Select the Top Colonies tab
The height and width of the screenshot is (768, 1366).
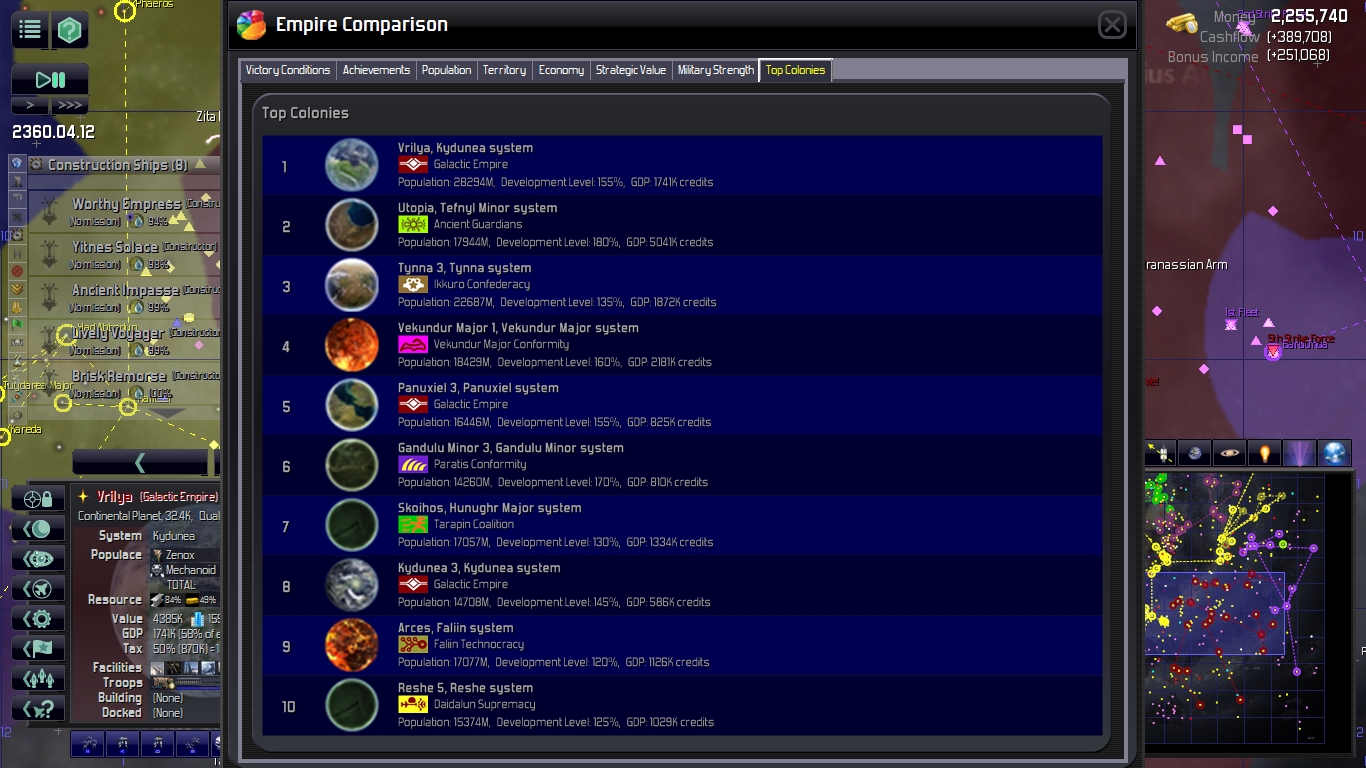click(x=796, y=70)
